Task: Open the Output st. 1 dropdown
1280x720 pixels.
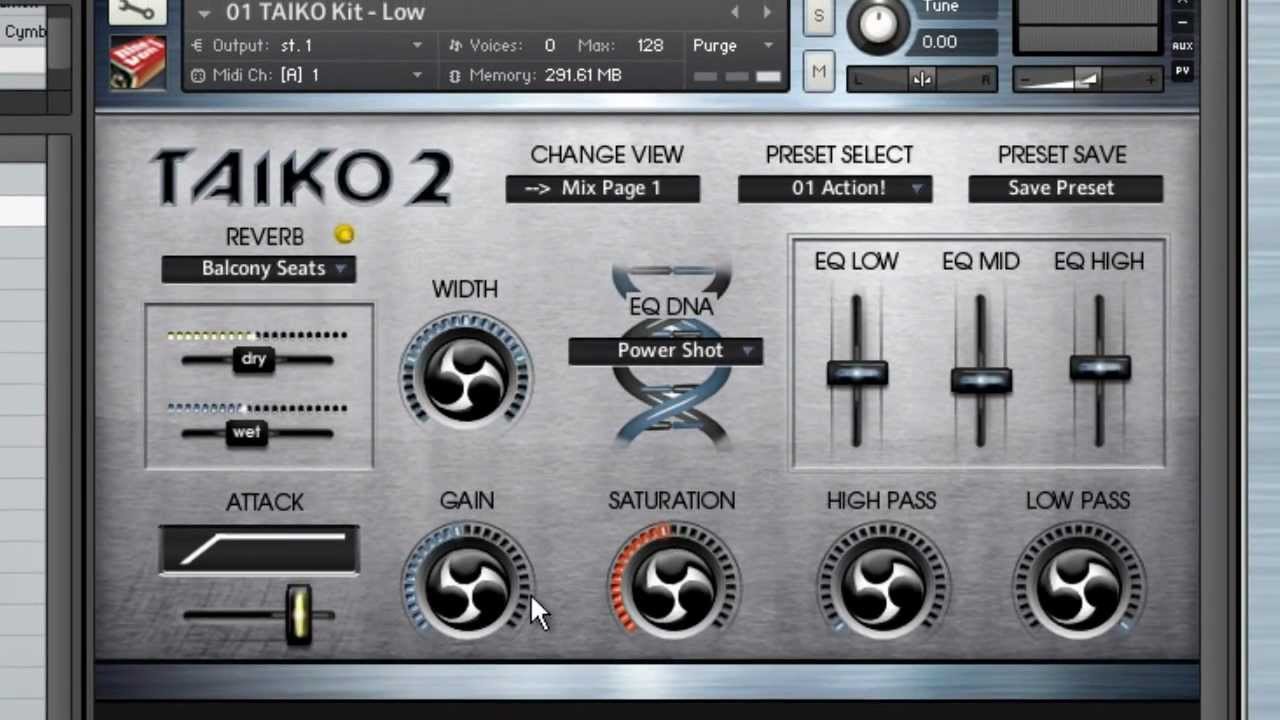Action: (x=306, y=45)
